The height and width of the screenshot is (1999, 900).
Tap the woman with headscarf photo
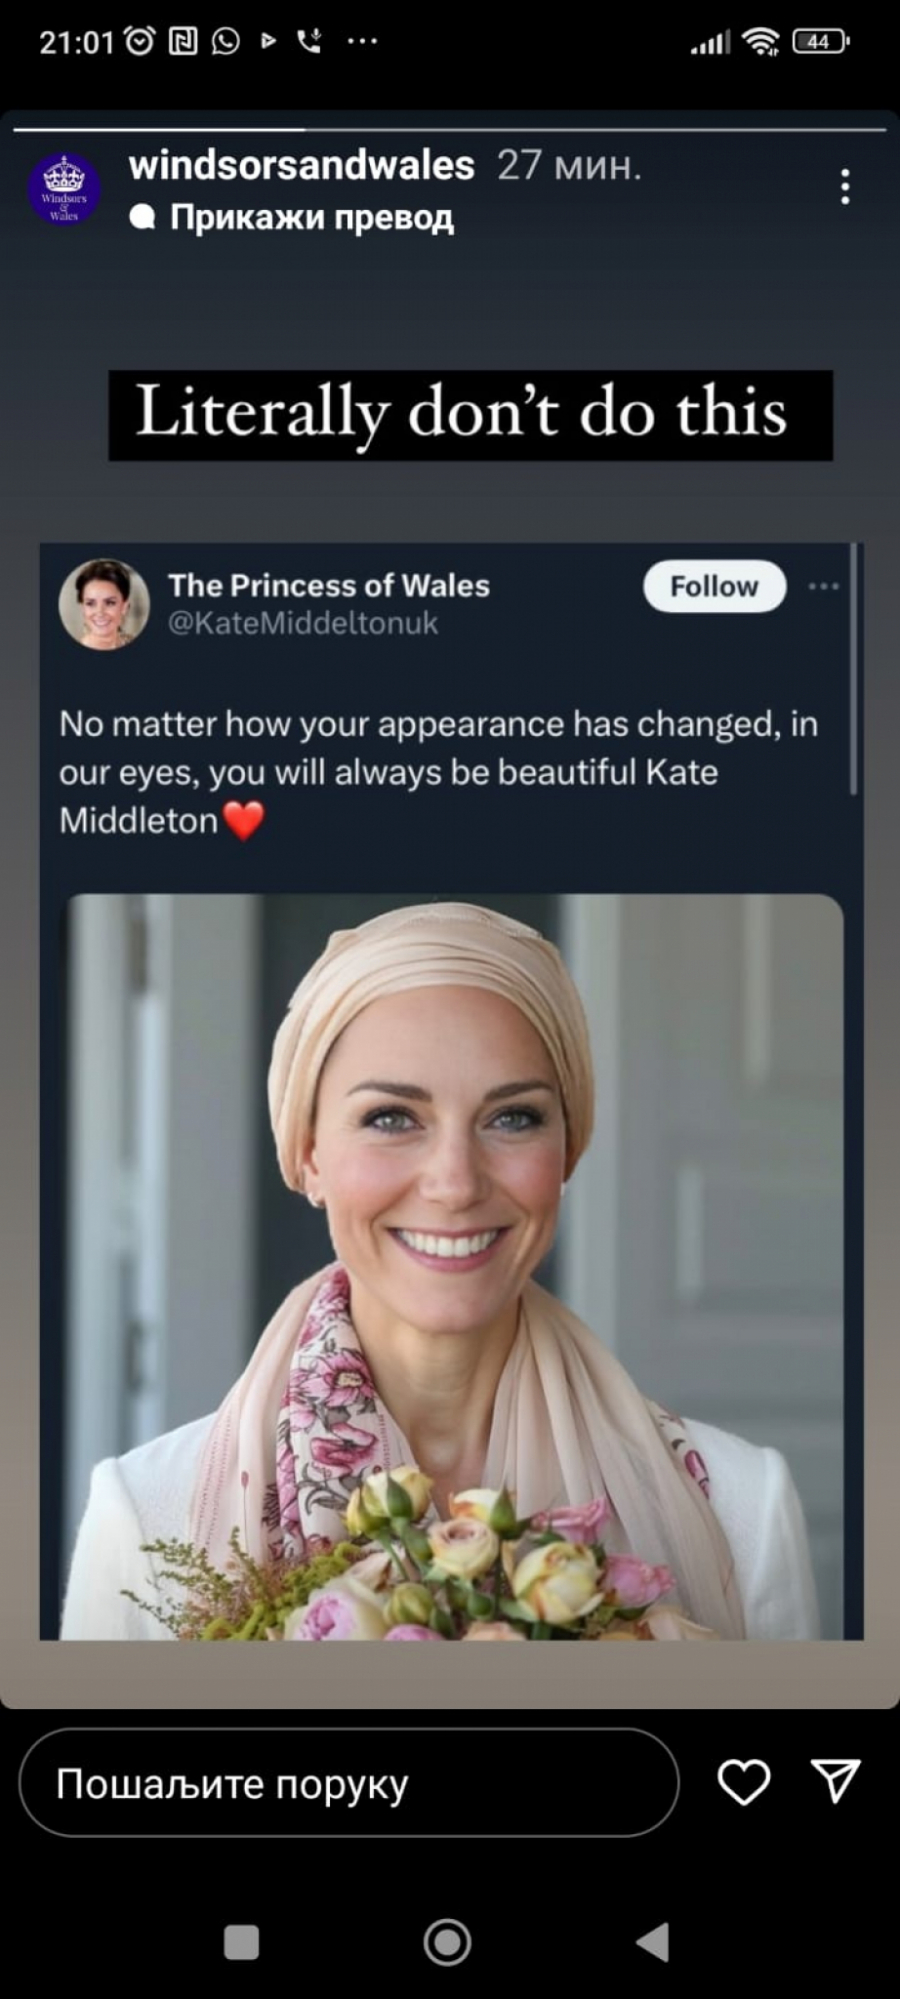(455, 1267)
